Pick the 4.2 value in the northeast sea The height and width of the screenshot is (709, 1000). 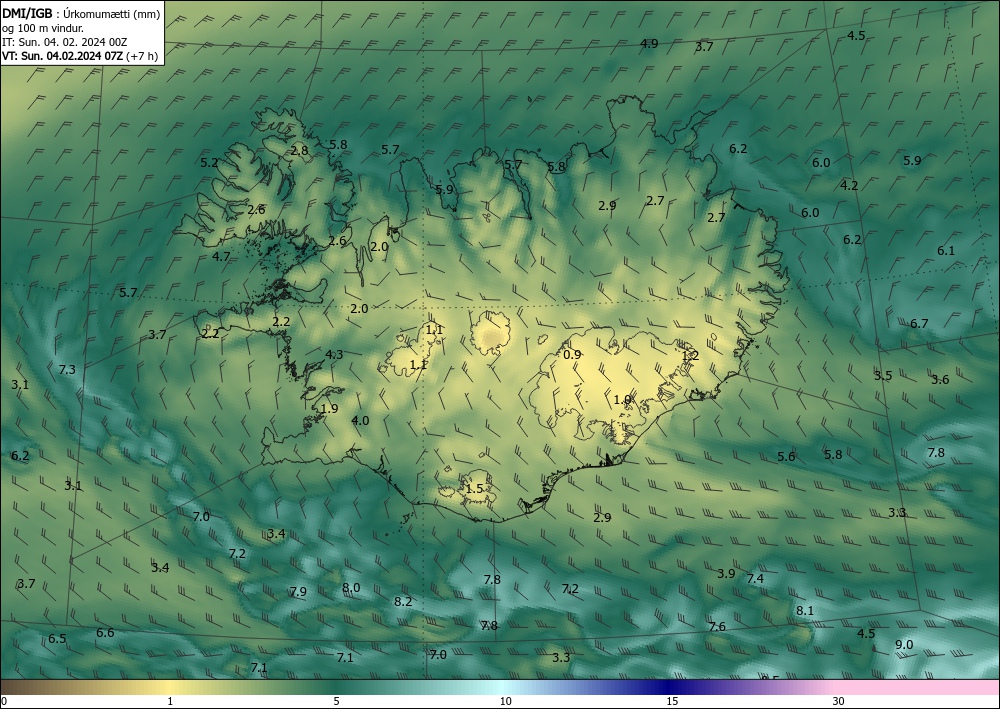pyautogui.click(x=849, y=186)
